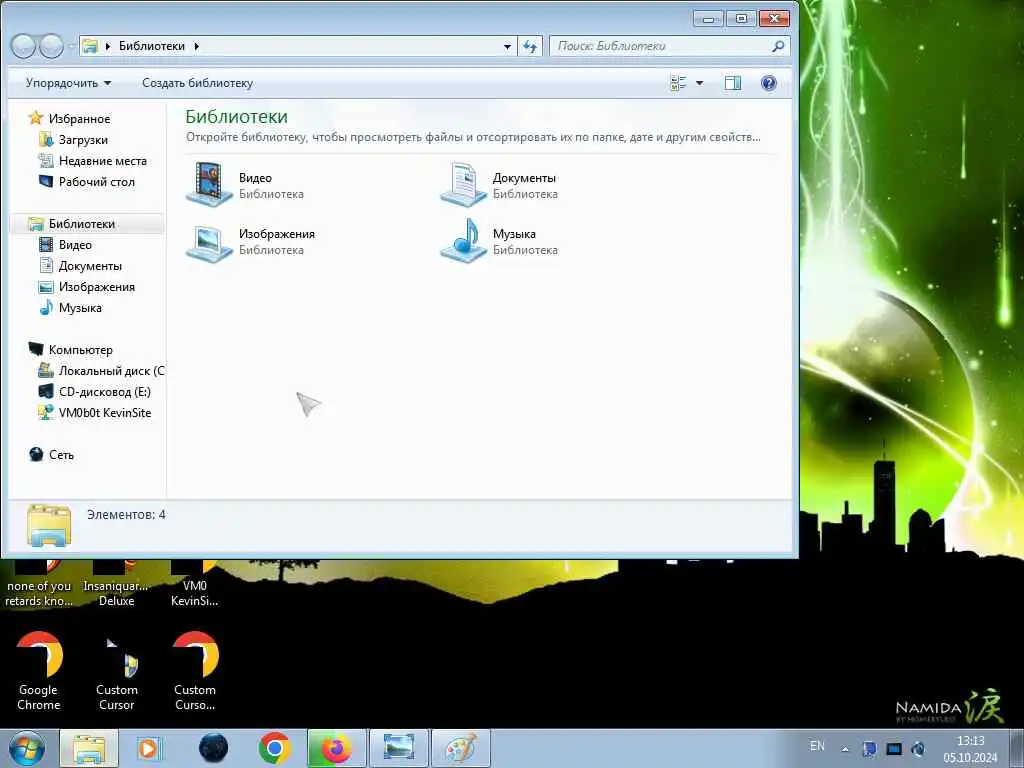The width and height of the screenshot is (1024, 768).
Task: Select Локальный диск (C:) in sidebar
Action: (x=101, y=371)
